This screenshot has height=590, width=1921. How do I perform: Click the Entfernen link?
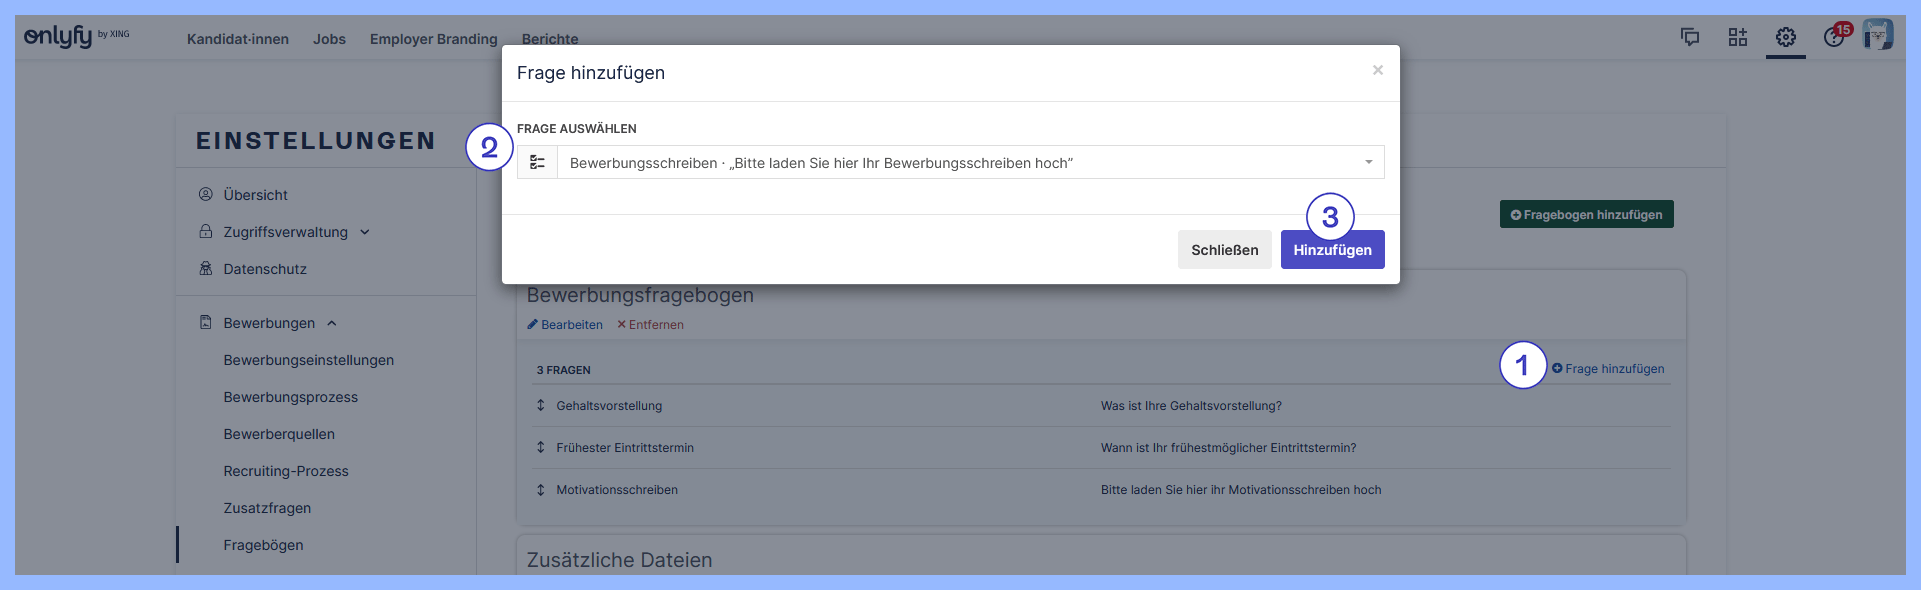click(651, 325)
